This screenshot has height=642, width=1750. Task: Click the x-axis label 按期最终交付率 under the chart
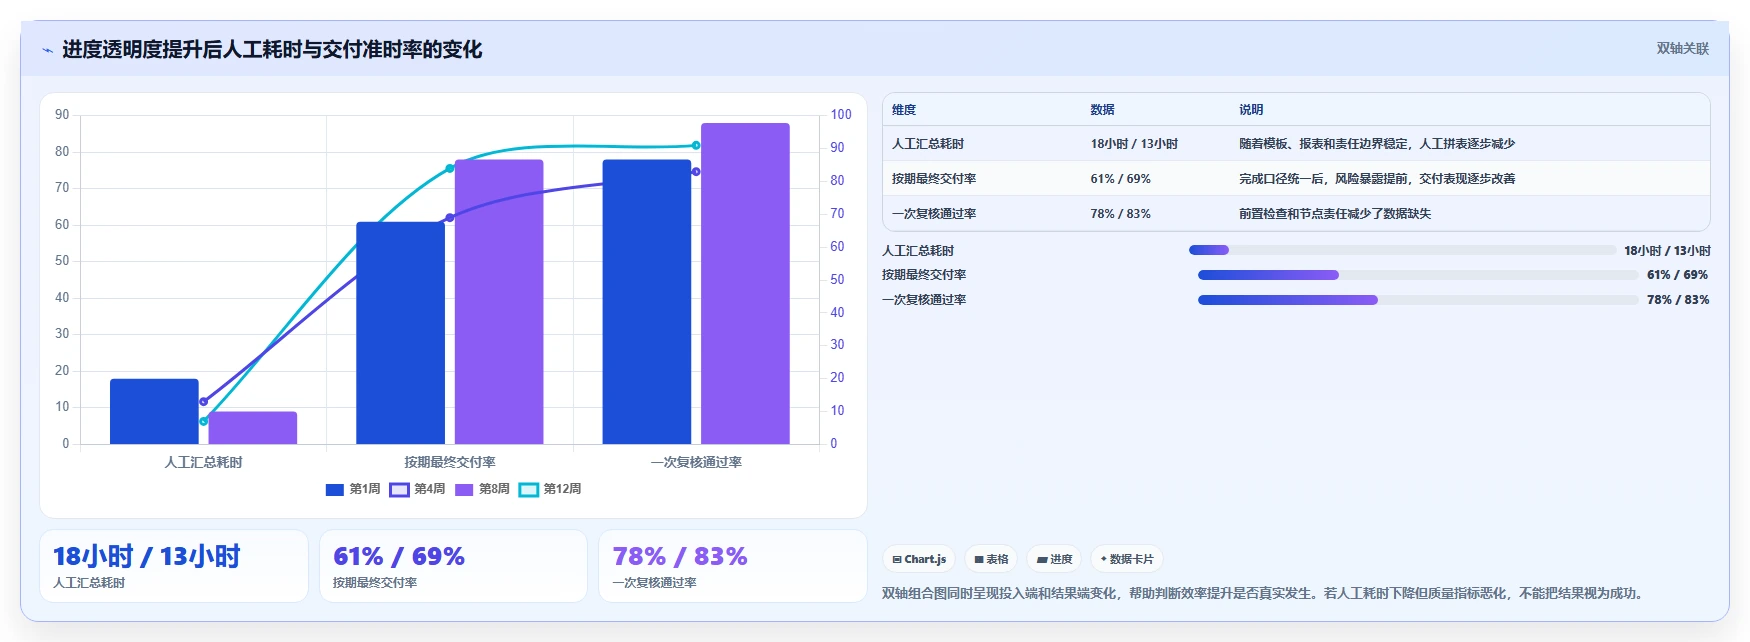[x=450, y=462]
